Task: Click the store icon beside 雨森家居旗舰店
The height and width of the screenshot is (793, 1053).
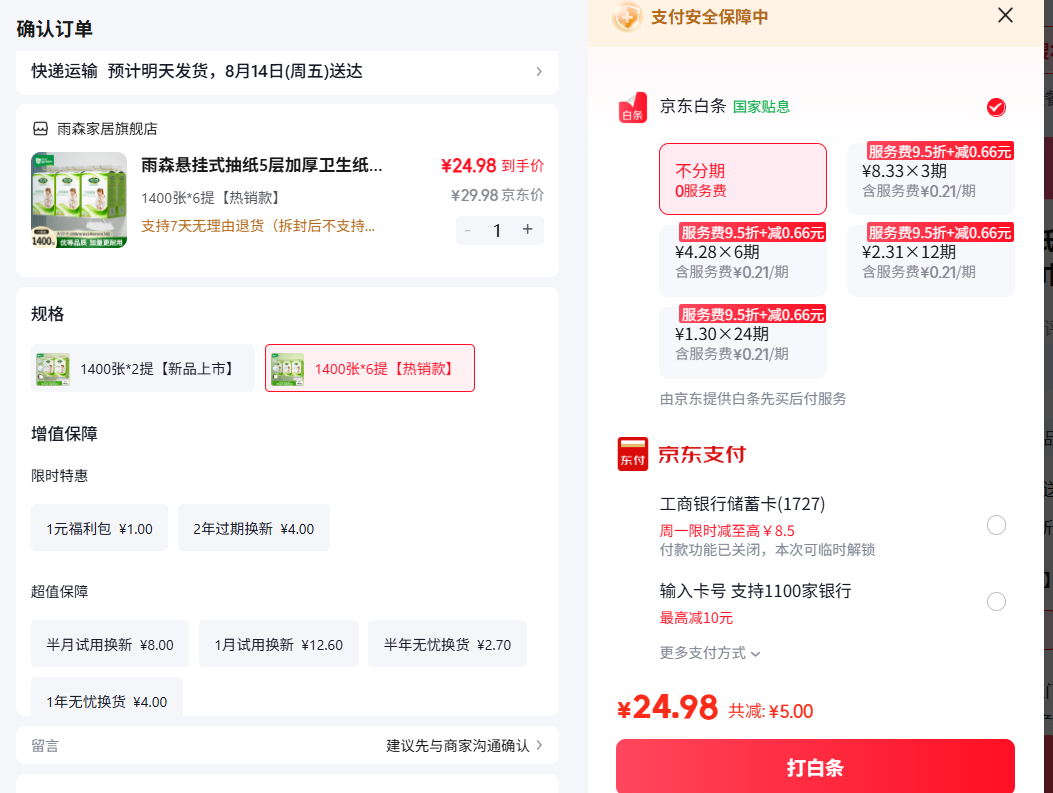Action: 40,129
